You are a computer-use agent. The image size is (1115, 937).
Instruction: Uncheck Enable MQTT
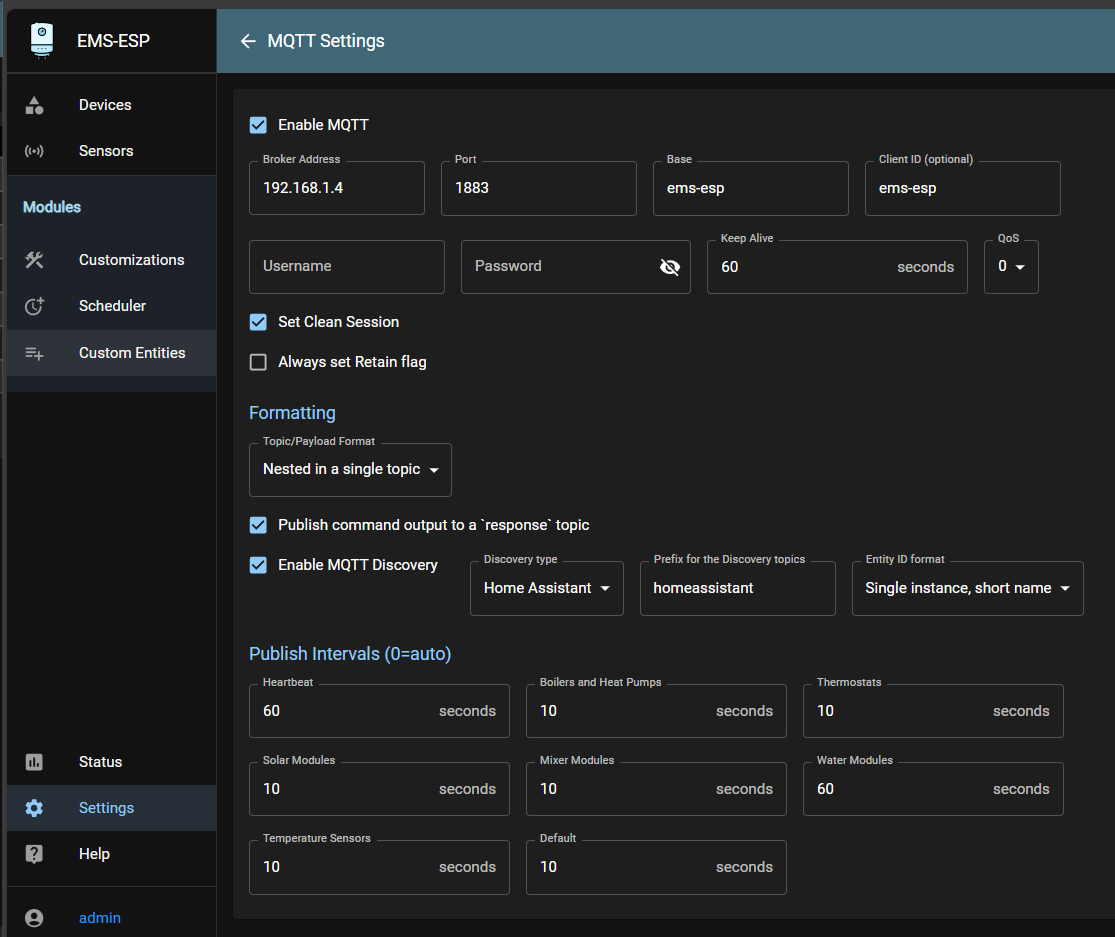click(x=258, y=124)
